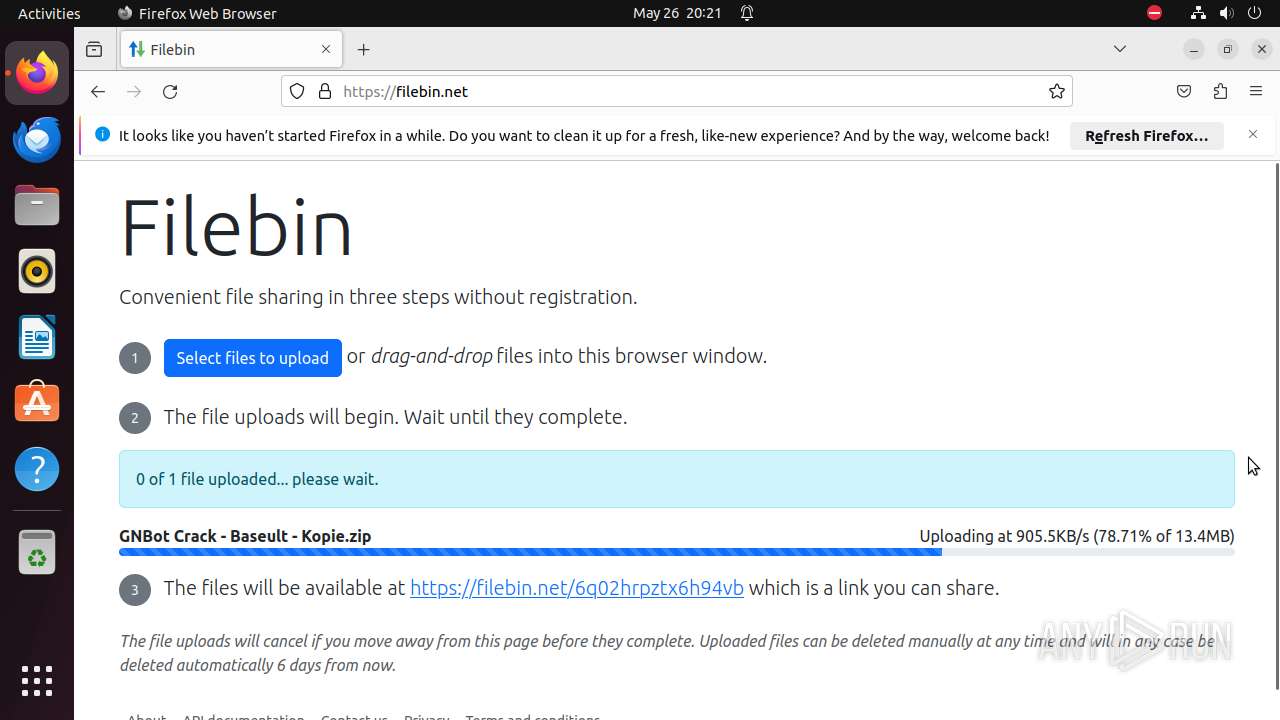Click the forward navigation arrow
This screenshot has width=1280, height=720.
(x=134, y=91)
